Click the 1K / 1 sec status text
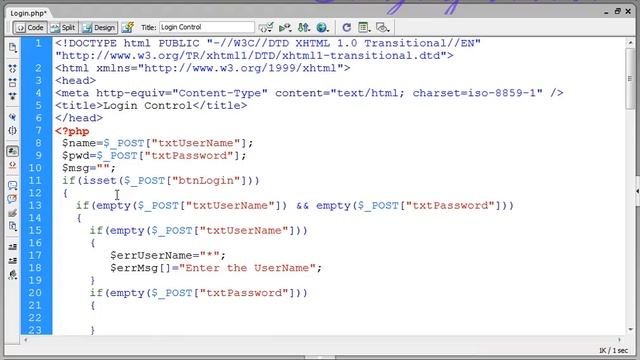 (x=614, y=350)
